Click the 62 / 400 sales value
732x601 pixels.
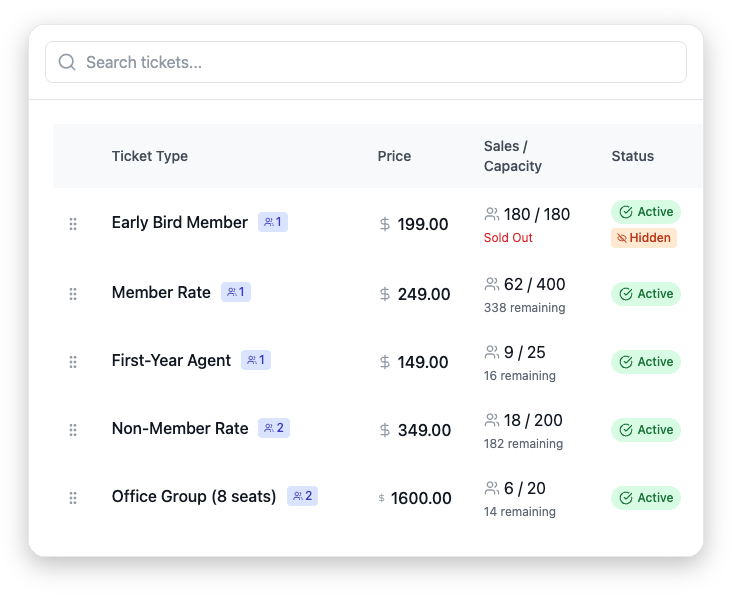(x=535, y=284)
